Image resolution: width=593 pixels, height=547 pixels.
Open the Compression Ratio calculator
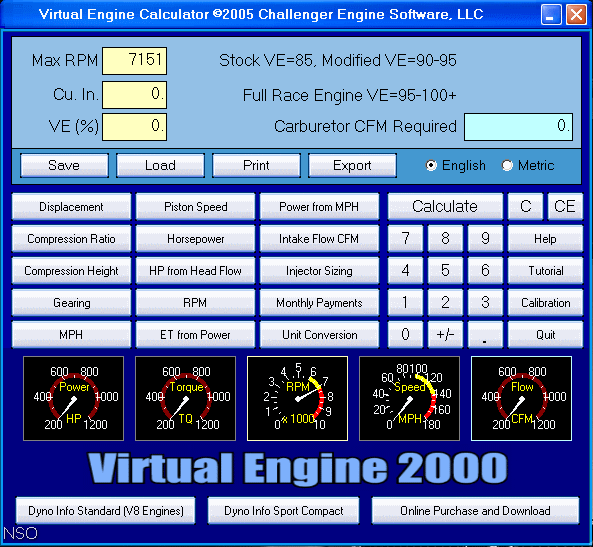[71, 239]
